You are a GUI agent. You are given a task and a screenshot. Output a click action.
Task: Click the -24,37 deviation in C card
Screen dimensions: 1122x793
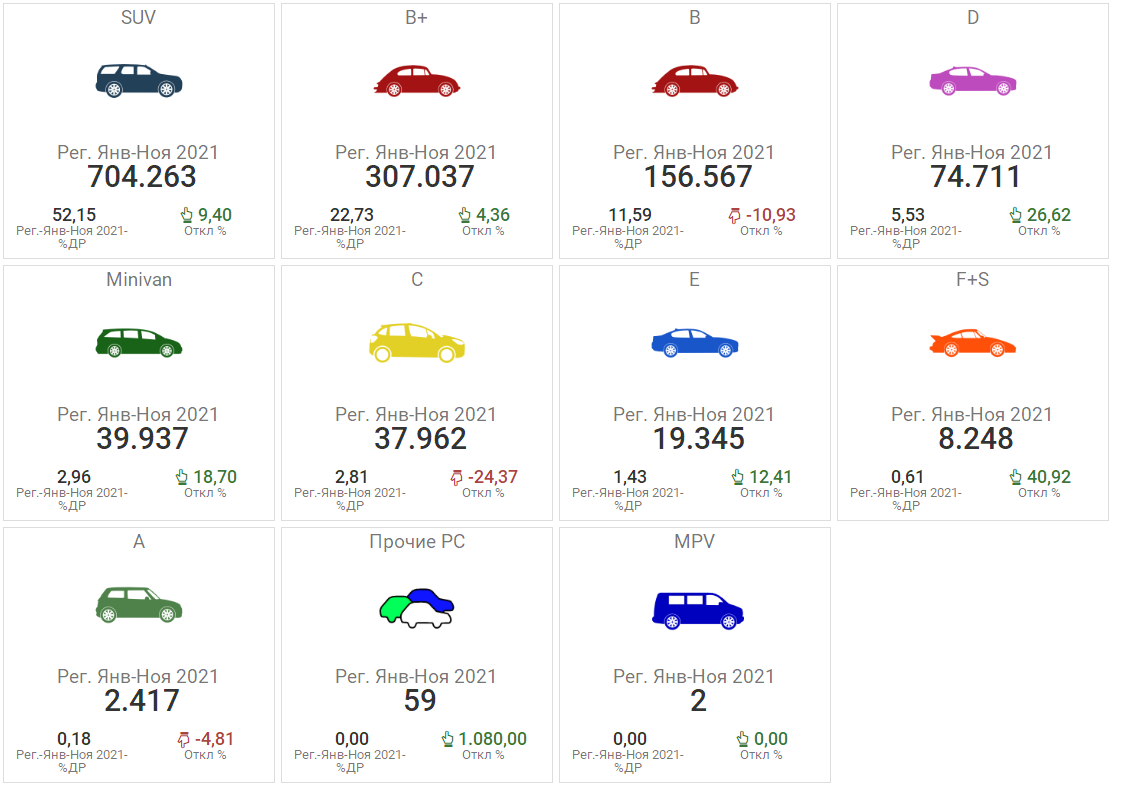coord(492,477)
